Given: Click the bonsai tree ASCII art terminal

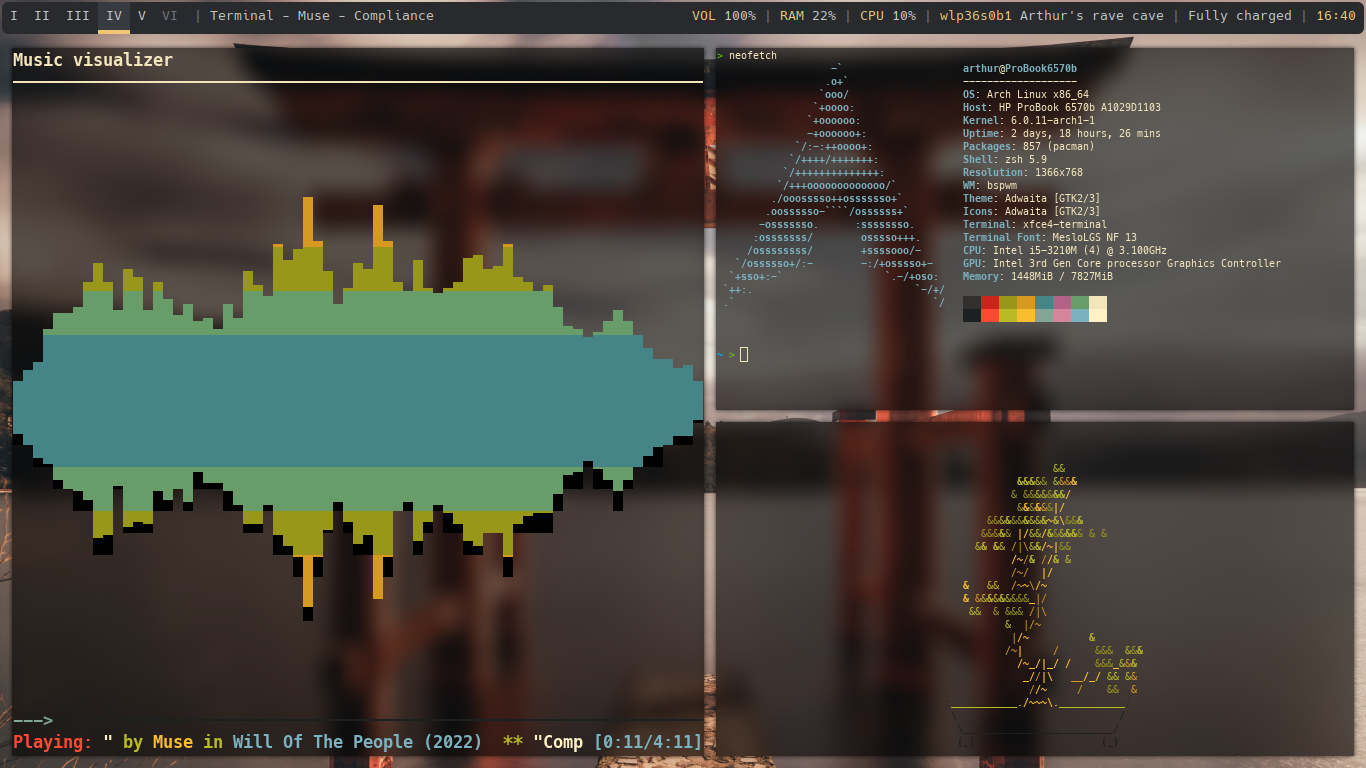Looking at the screenshot, I should pyautogui.click(x=1034, y=588).
